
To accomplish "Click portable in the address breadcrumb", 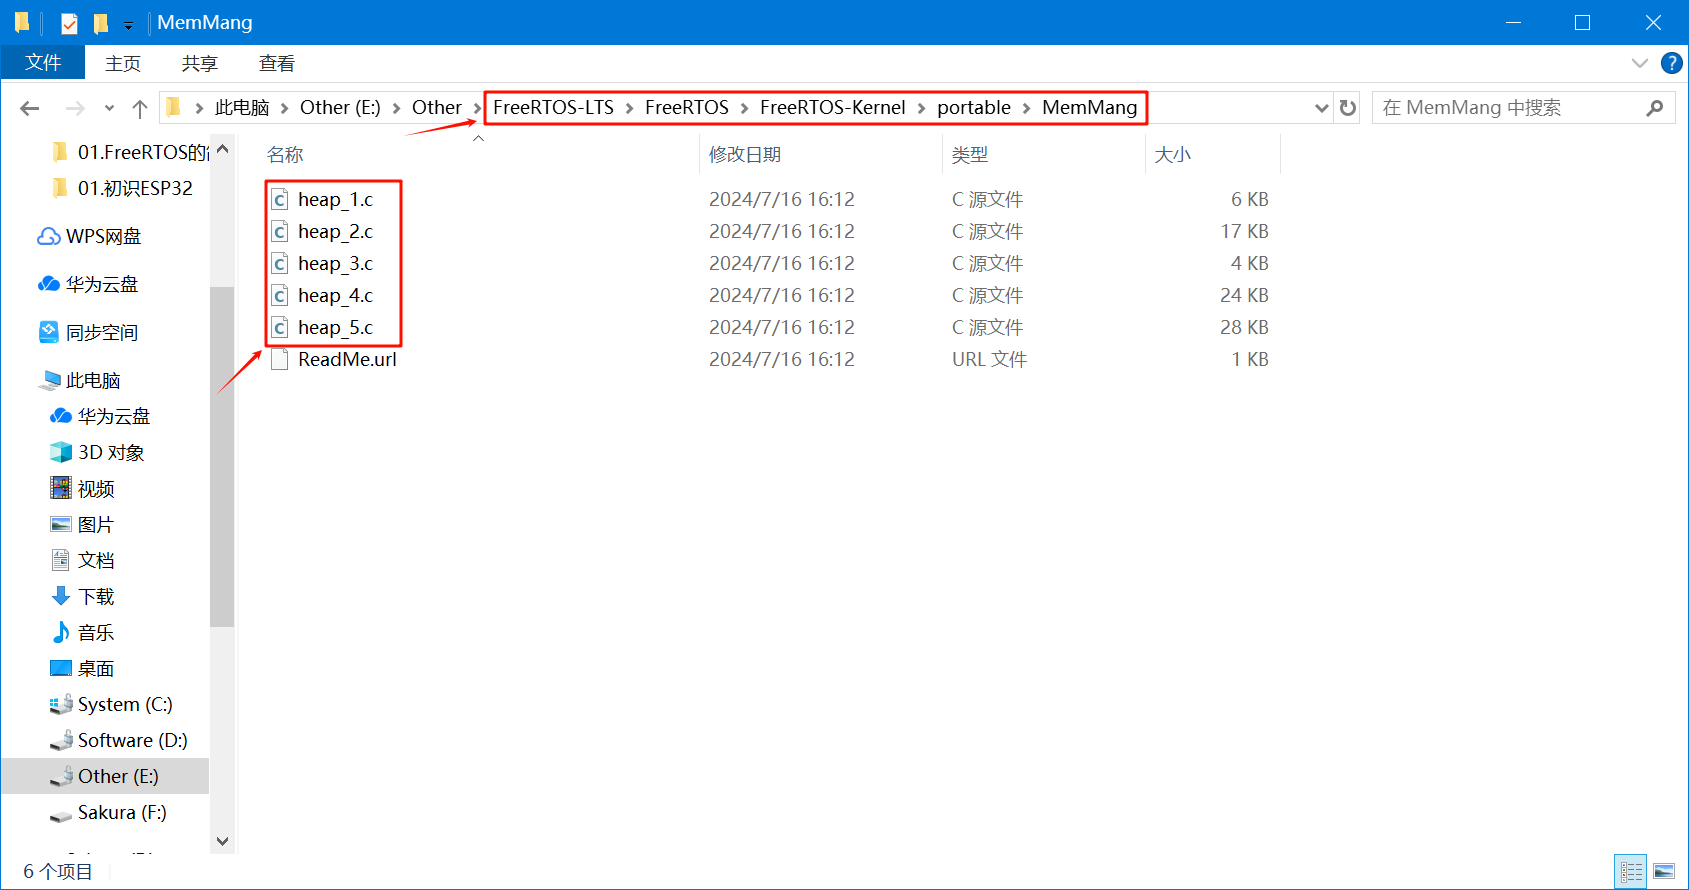I will [974, 107].
